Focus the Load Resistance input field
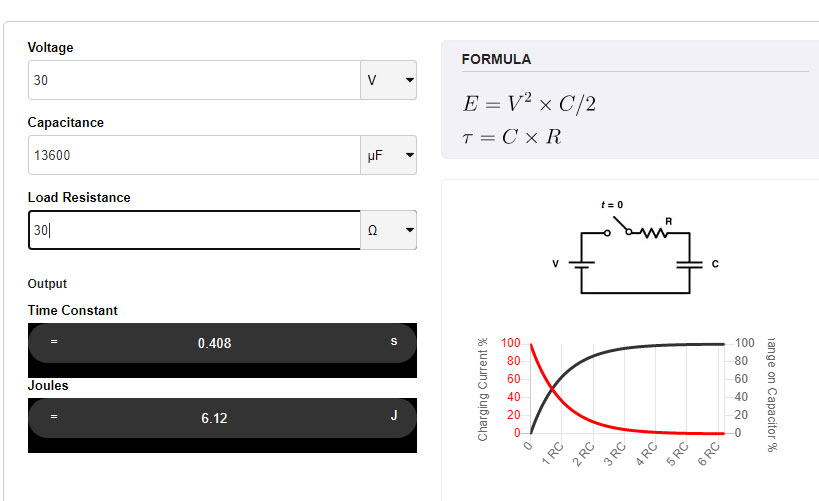Viewport: 819px width, 501px height. pos(194,230)
